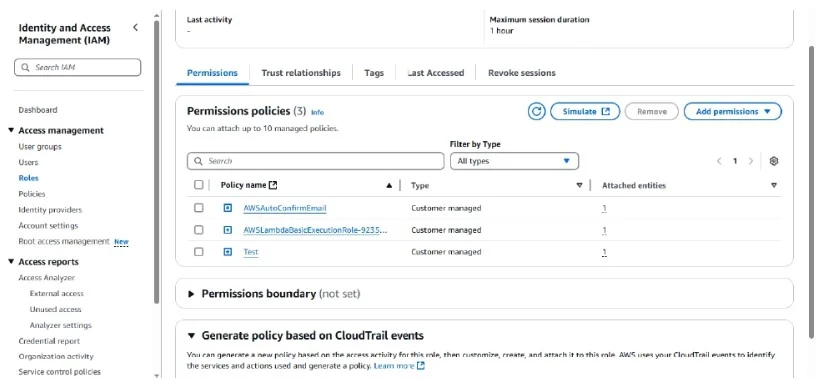Collapse the IAM navigation sidebar arrow
The image size is (825, 381).
click(x=135, y=27)
